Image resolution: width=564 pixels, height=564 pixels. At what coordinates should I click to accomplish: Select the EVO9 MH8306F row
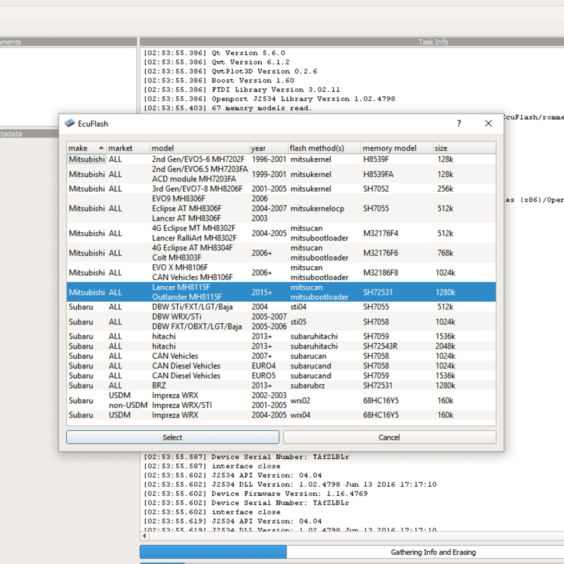coord(281,208)
